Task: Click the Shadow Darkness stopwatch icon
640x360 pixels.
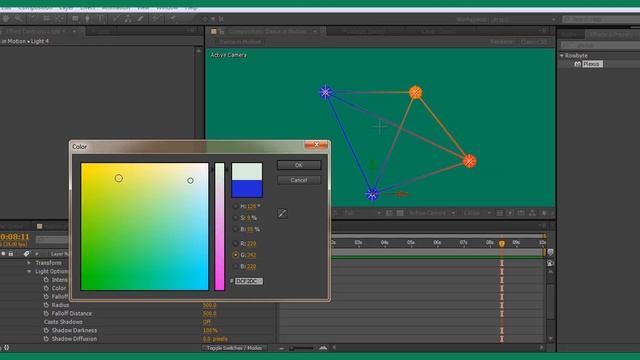Action: [x=46, y=331]
